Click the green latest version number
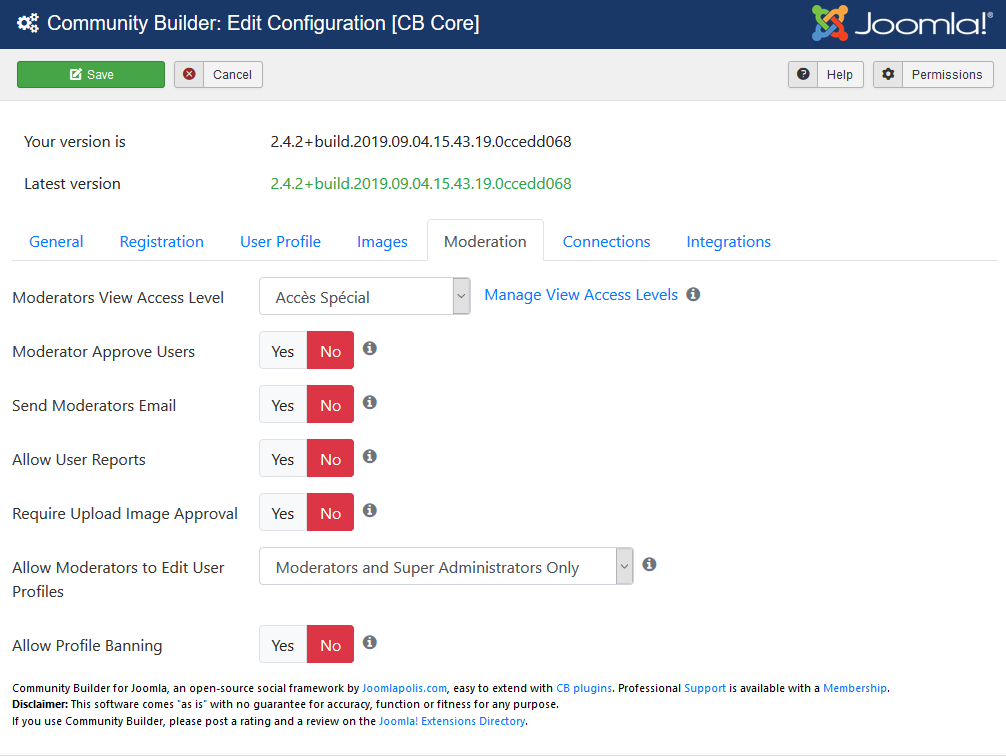This screenshot has height=756, width=1006. point(421,184)
